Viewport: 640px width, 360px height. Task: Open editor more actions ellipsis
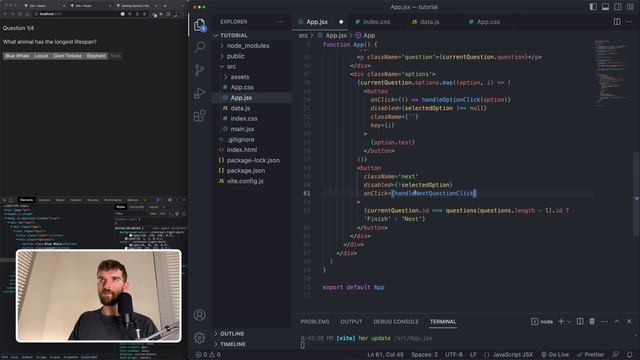pyautogui.click(x=629, y=22)
